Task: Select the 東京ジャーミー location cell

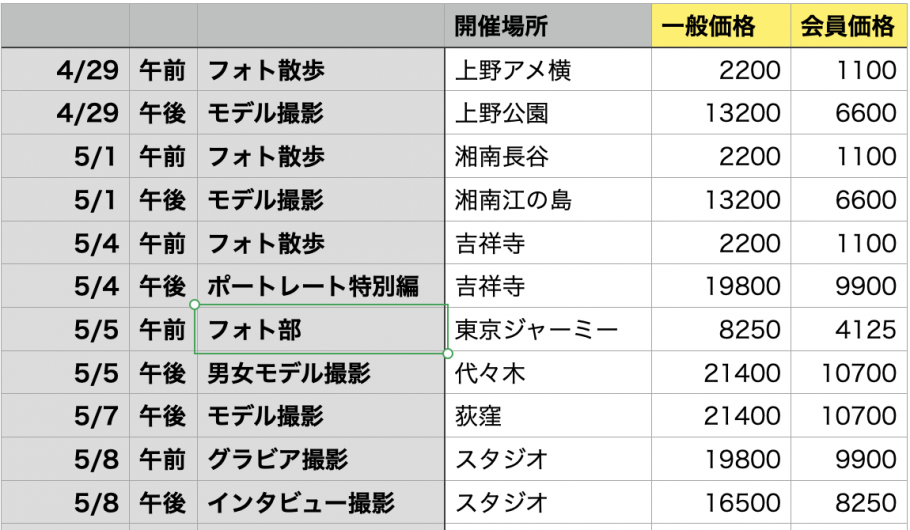Action: pos(548,330)
